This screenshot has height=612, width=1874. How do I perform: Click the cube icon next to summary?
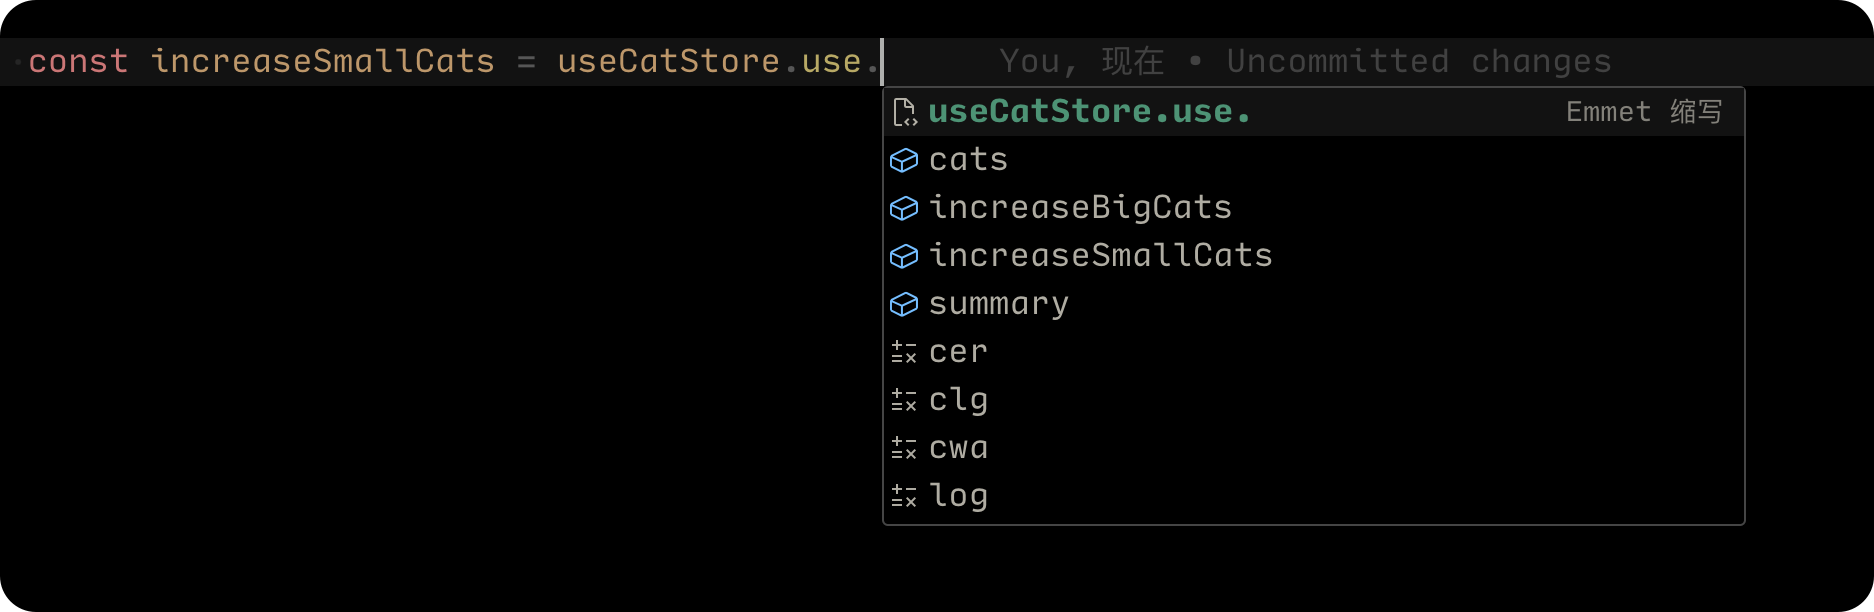click(x=904, y=304)
